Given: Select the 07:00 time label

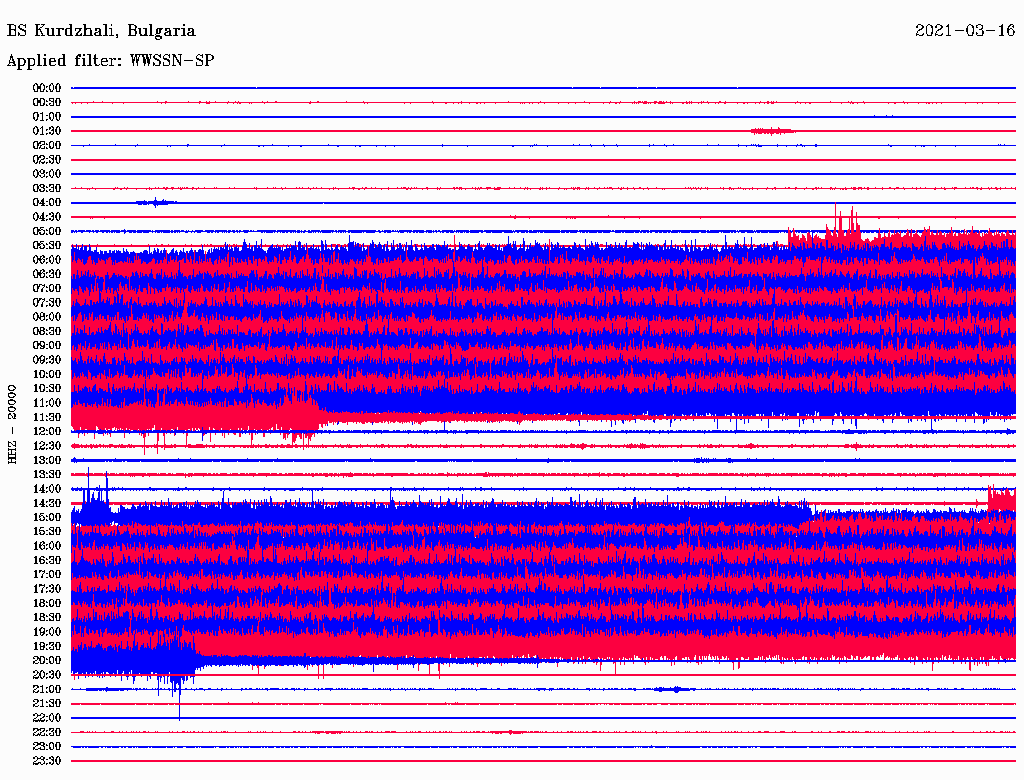Looking at the screenshot, I should (47, 288).
